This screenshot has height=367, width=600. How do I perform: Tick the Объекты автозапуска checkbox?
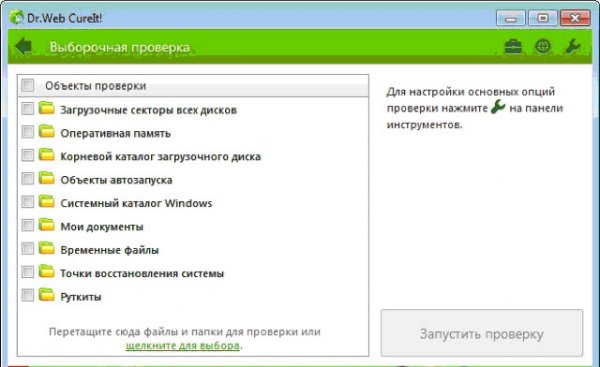pos(28,179)
